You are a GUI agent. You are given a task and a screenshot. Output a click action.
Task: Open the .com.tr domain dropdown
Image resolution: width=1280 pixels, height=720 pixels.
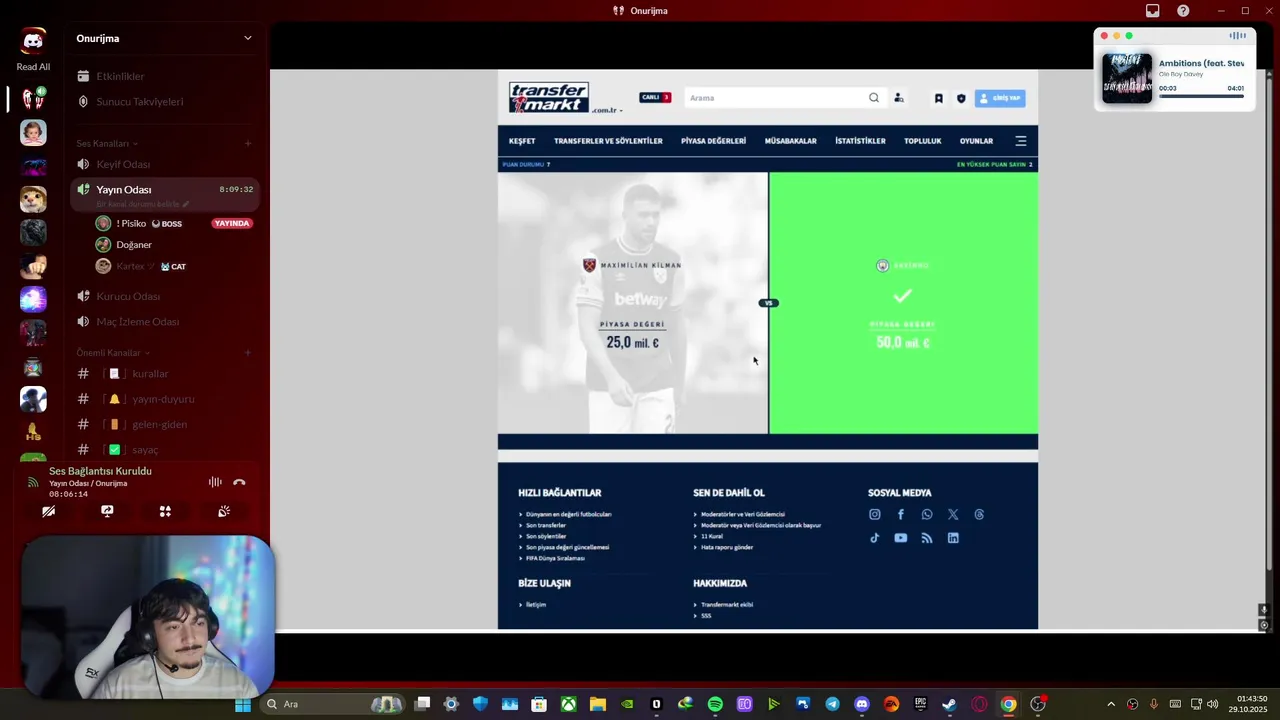[607, 110]
